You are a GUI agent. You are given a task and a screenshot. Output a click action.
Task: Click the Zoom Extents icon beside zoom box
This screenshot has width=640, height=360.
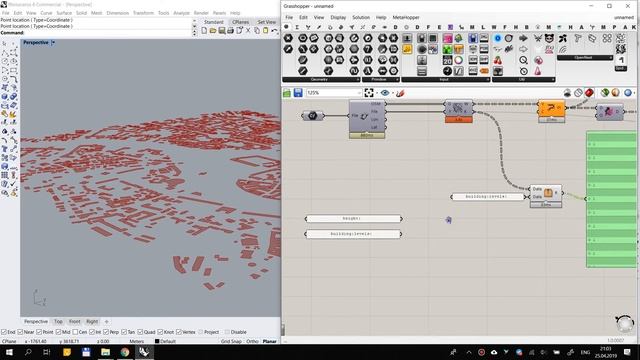369,93
